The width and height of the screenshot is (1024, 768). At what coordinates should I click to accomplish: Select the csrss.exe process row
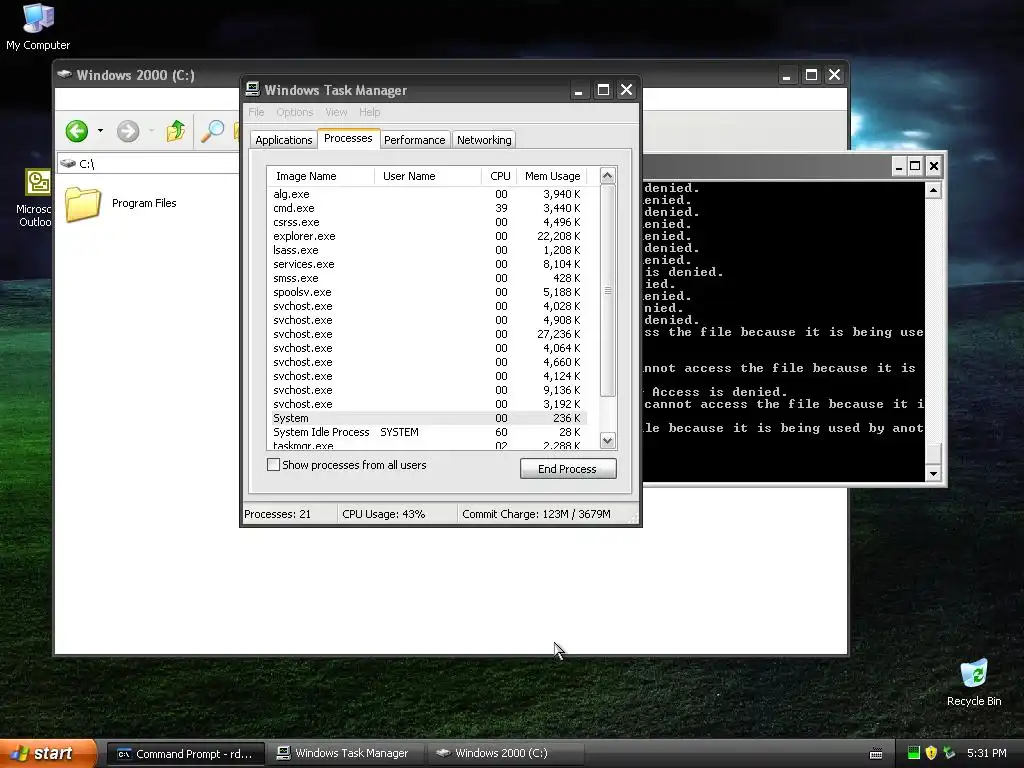(x=428, y=222)
